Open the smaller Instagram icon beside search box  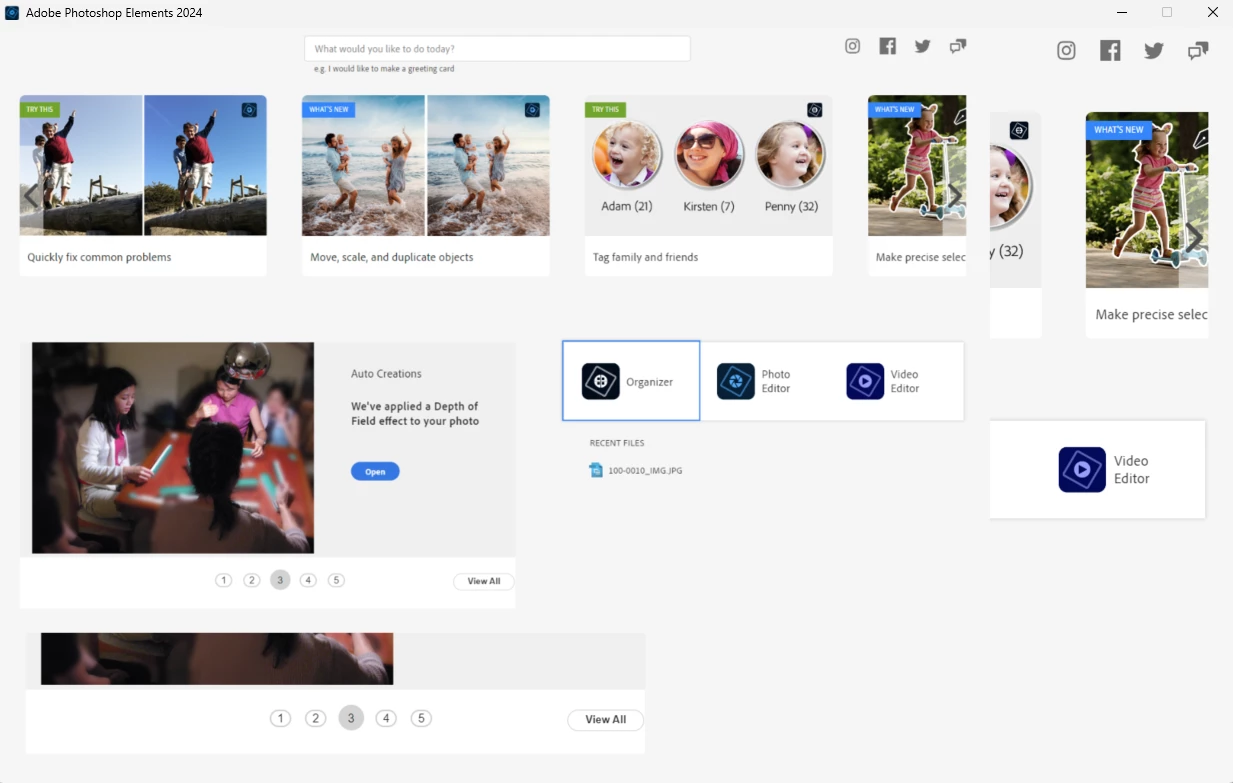point(852,46)
